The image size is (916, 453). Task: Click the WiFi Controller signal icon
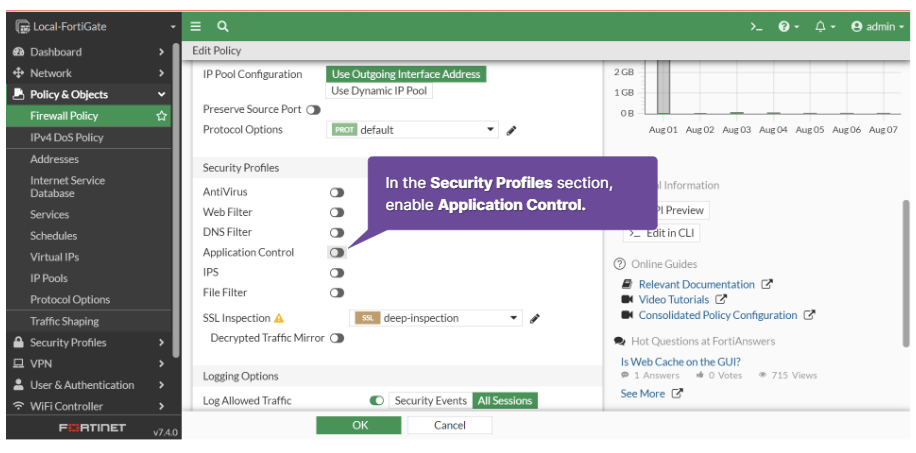click(x=18, y=406)
